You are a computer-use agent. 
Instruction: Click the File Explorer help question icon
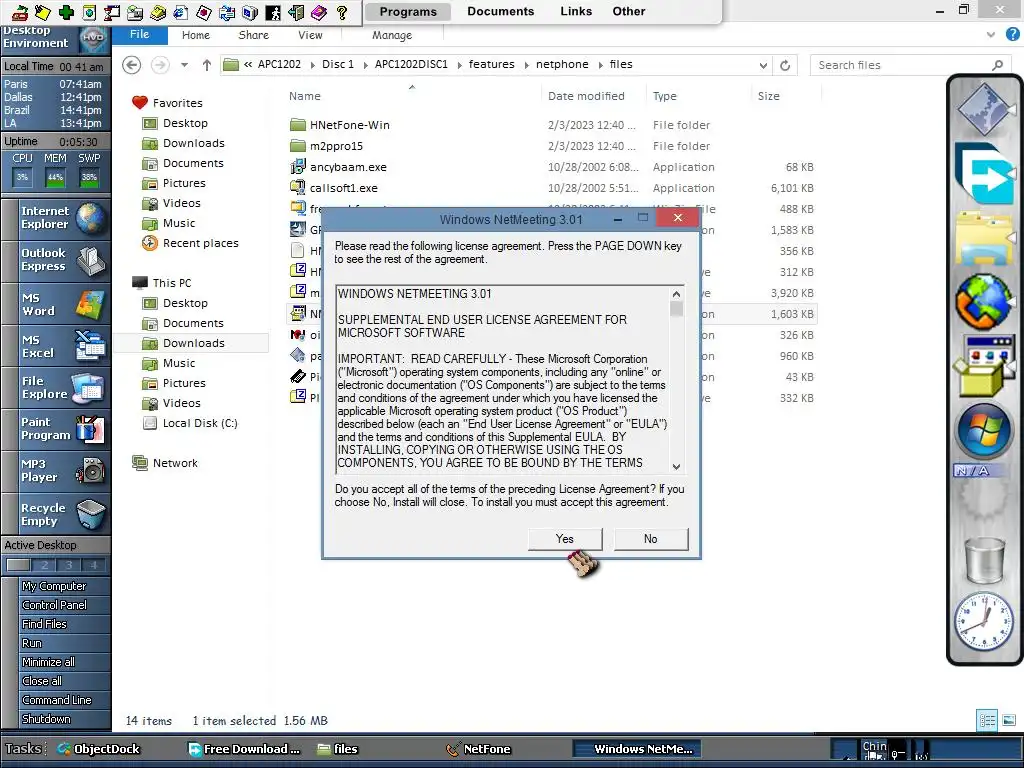click(x=1012, y=35)
